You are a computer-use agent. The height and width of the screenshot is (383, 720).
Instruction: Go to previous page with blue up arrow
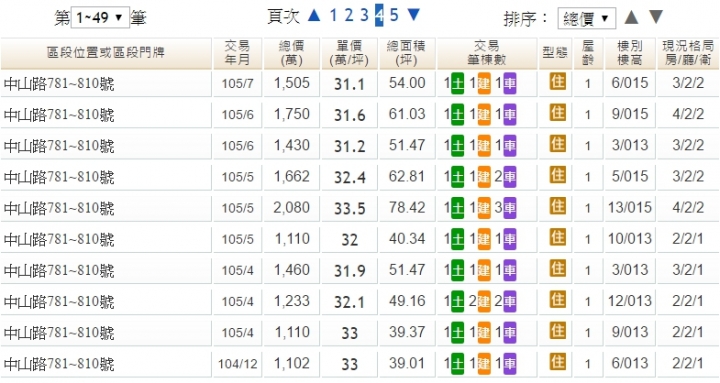point(314,15)
